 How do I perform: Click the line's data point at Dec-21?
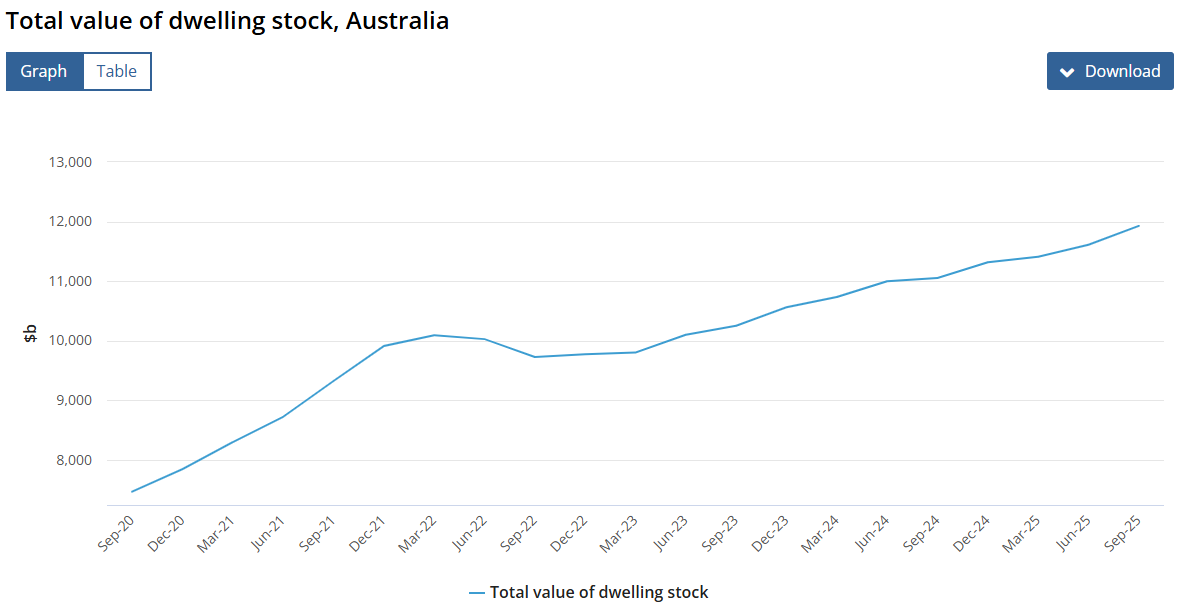pos(384,346)
